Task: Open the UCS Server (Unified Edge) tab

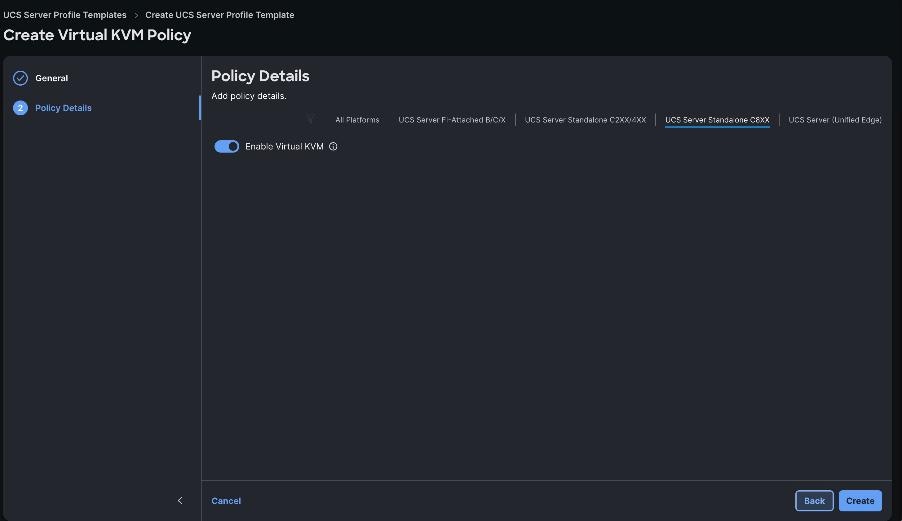Action: (x=835, y=120)
